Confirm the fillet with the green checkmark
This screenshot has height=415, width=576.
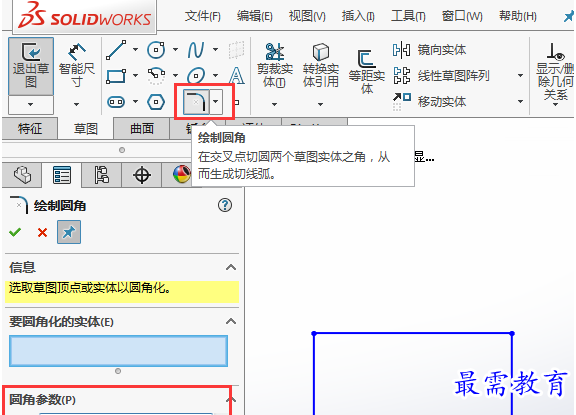pyautogui.click(x=15, y=232)
